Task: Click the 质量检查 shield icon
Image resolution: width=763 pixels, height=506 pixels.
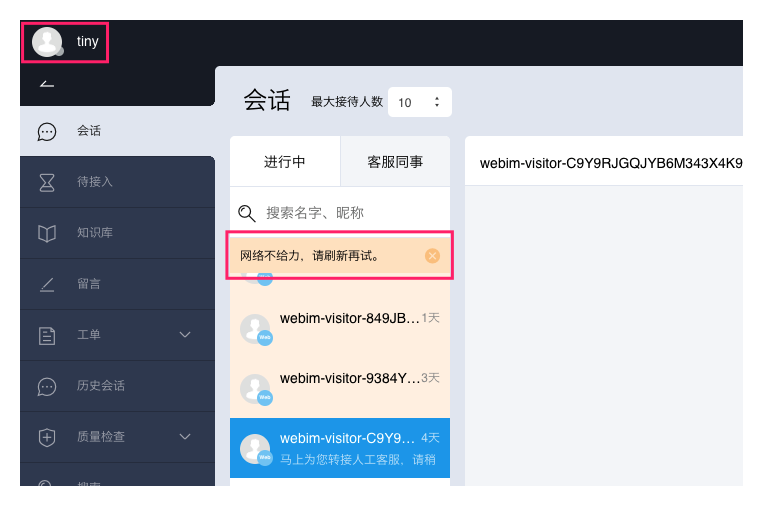Action: point(47,437)
